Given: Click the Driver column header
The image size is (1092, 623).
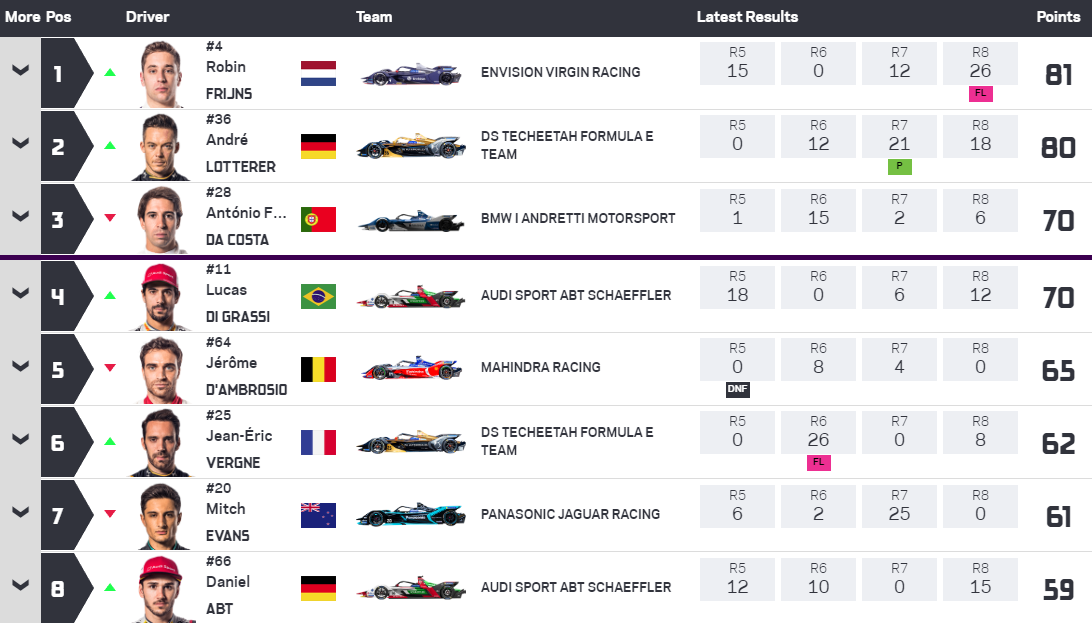Looking at the screenshot, I should click(148, 17).
